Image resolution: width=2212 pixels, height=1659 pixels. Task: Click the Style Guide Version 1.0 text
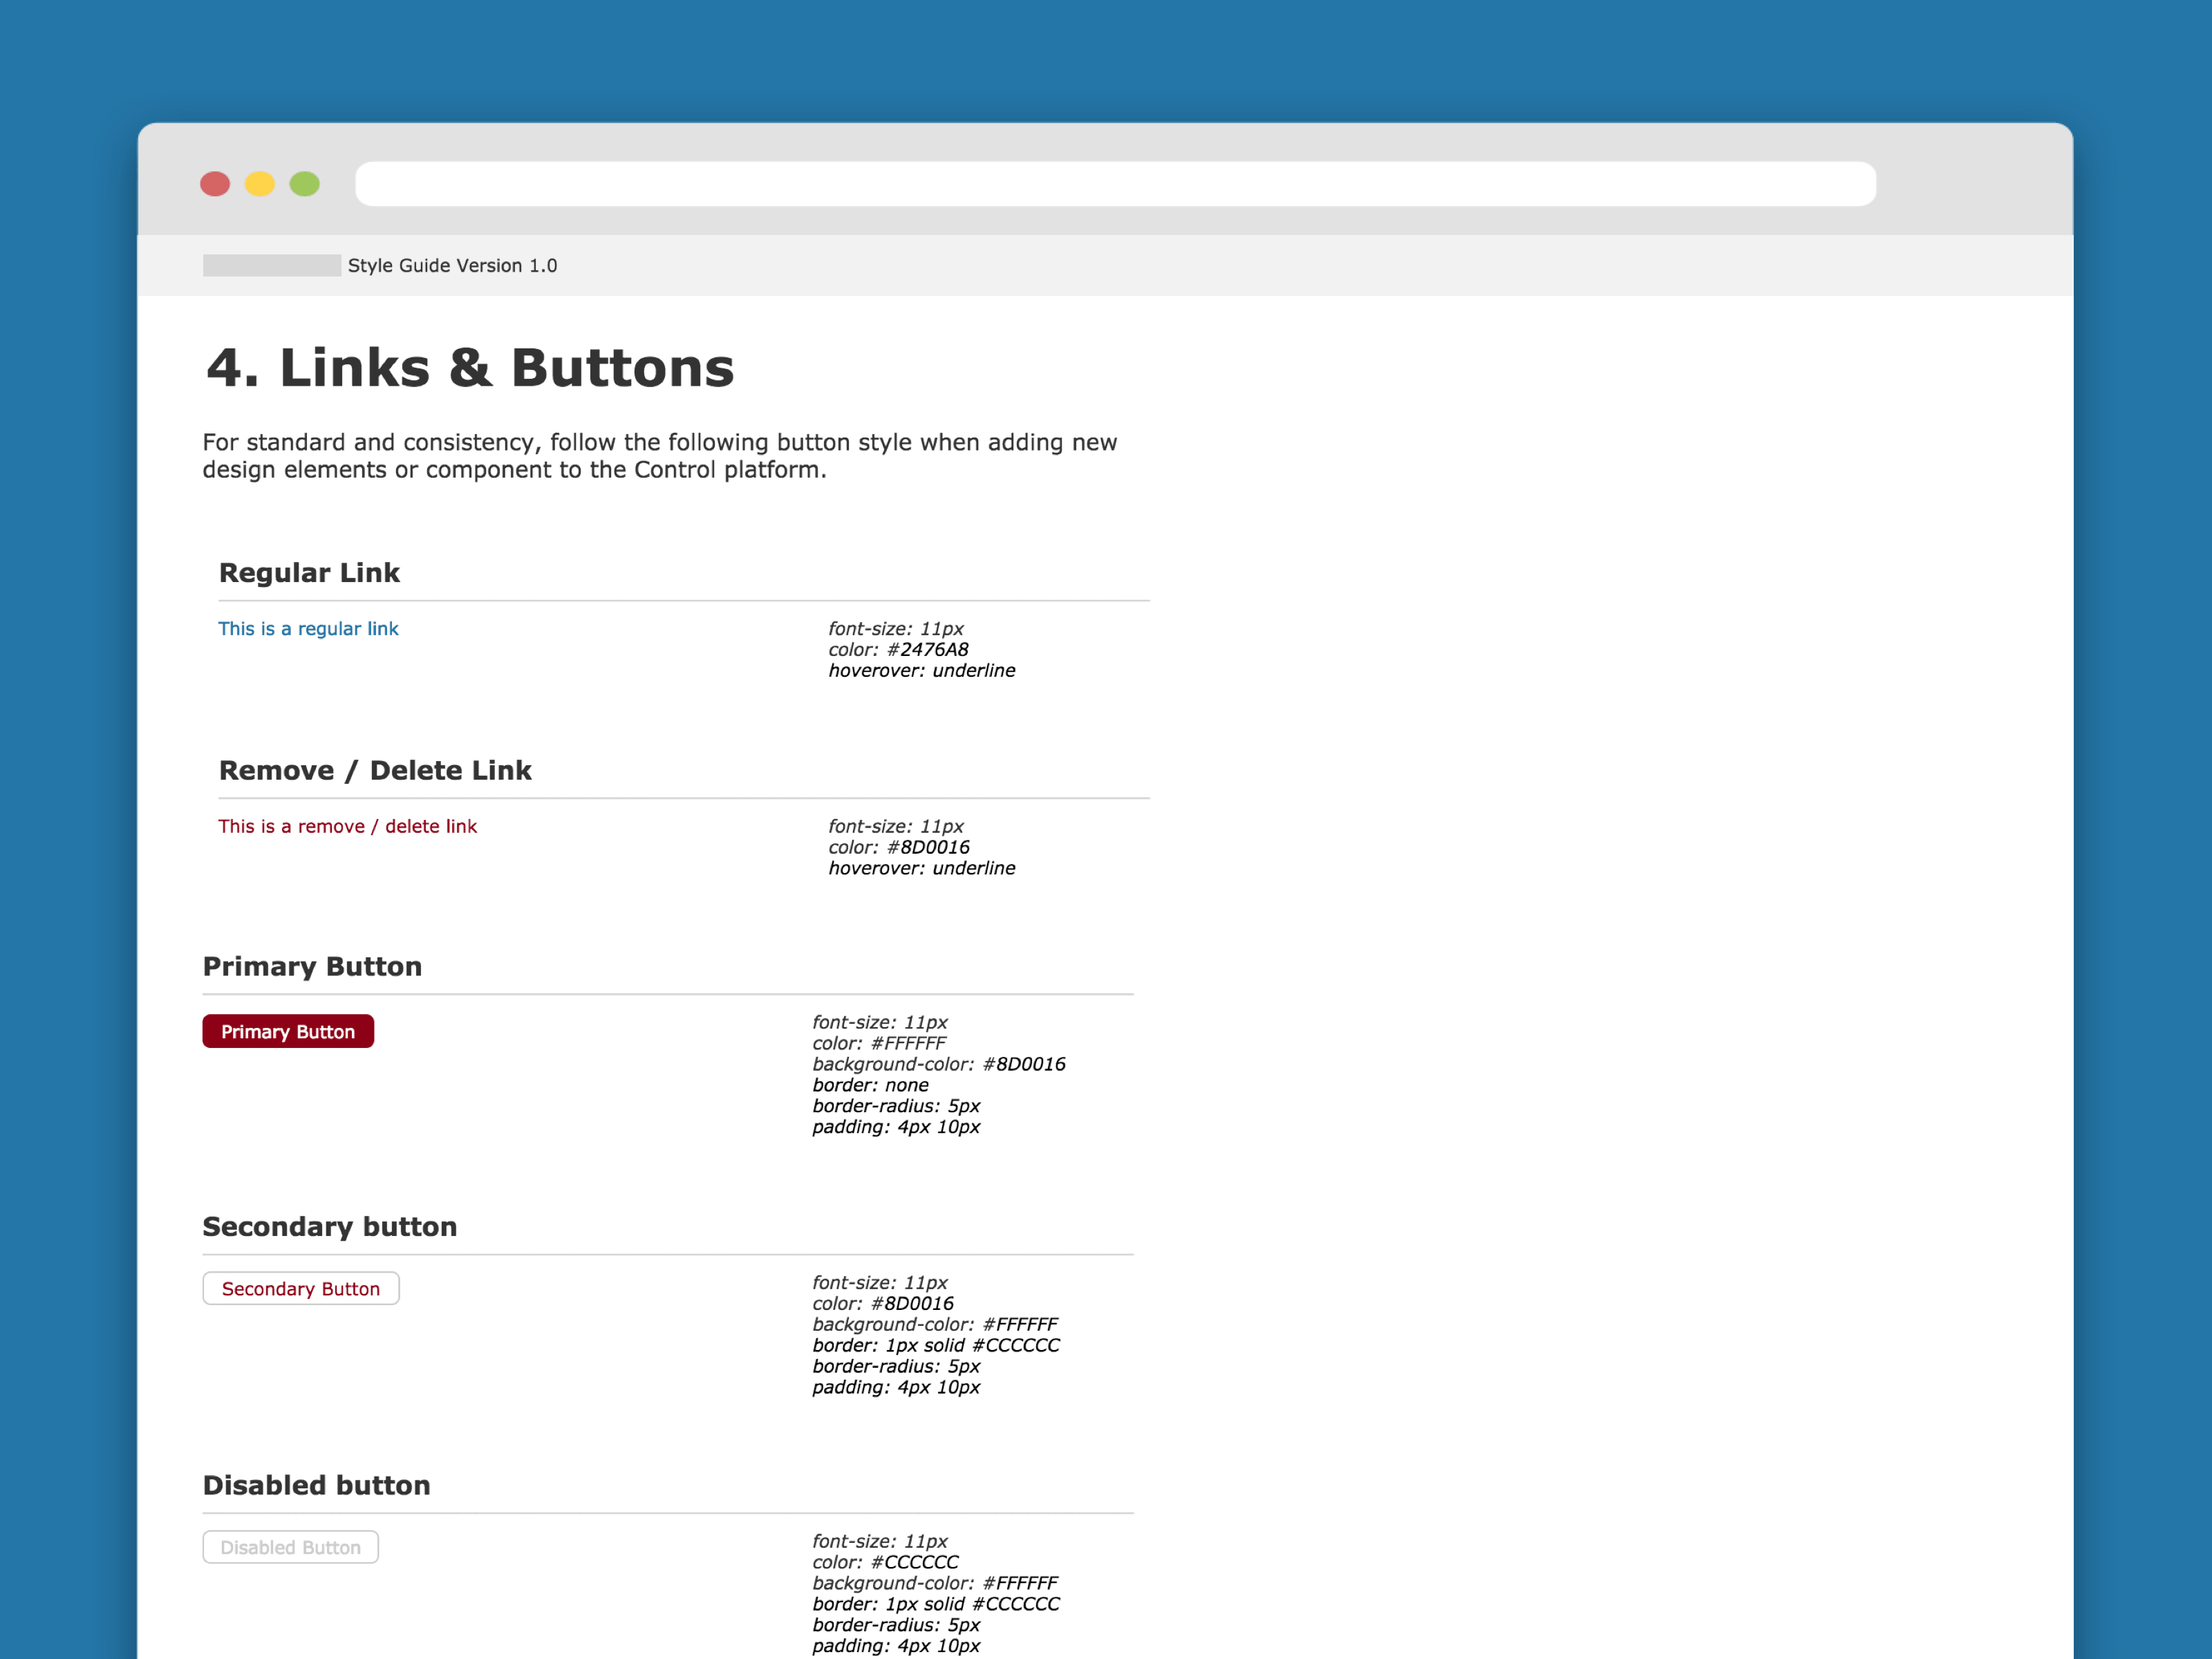click(x=452, y=266)
